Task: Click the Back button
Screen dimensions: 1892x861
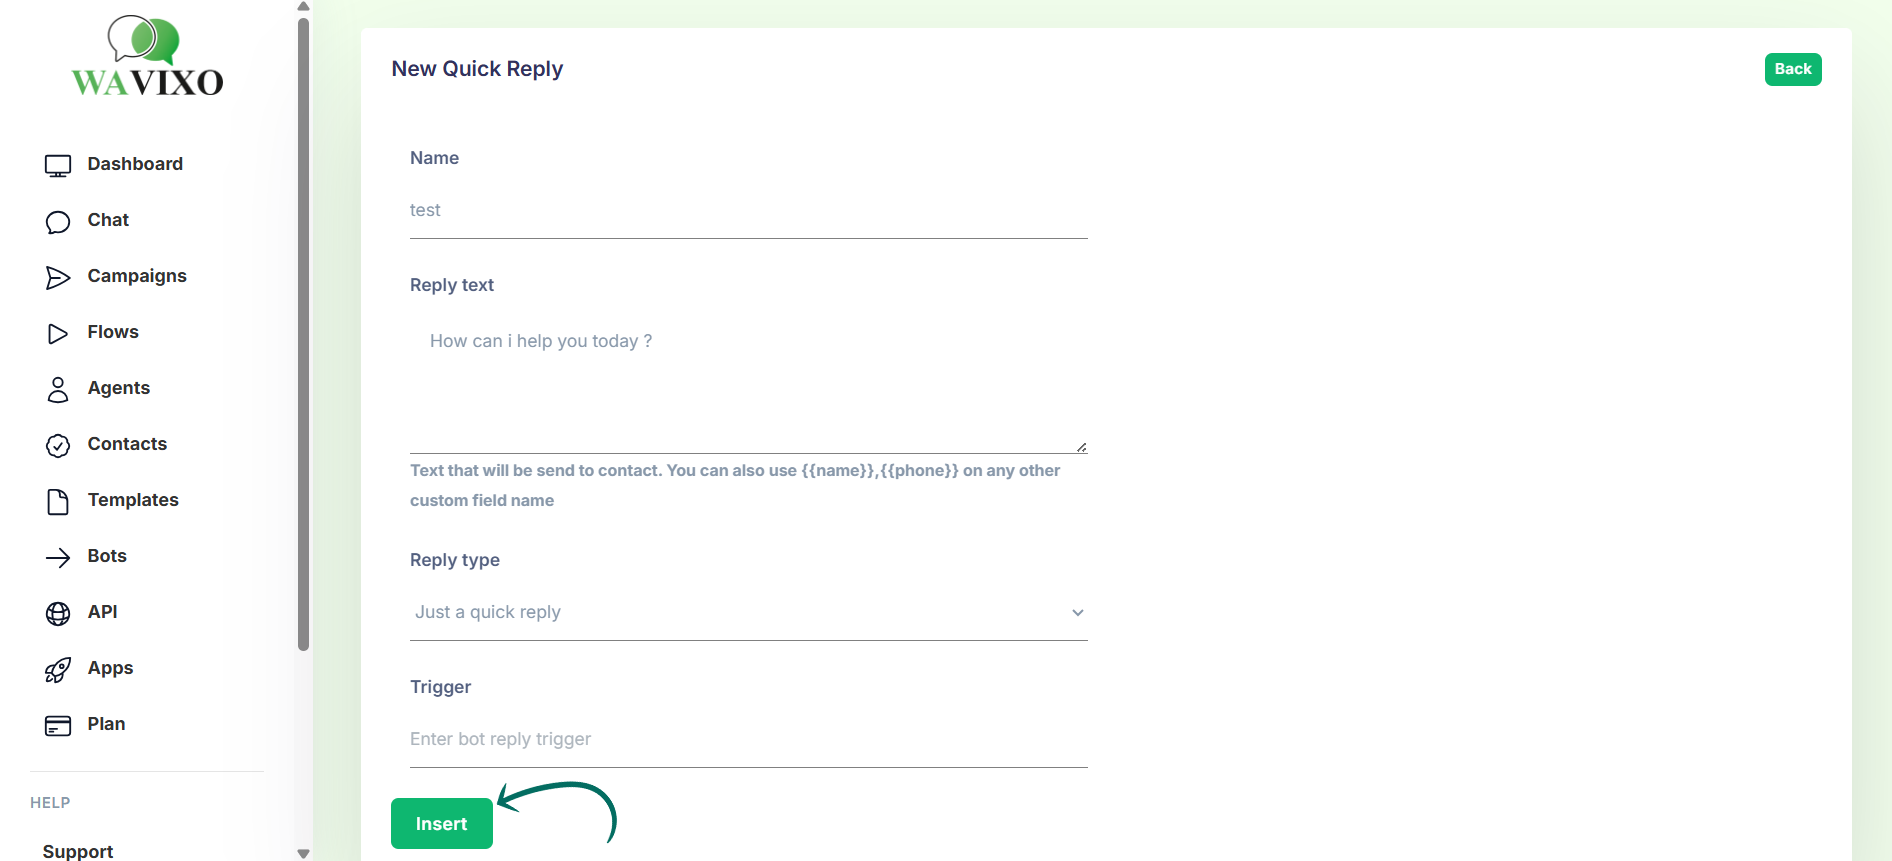Action: point(1792,69)
